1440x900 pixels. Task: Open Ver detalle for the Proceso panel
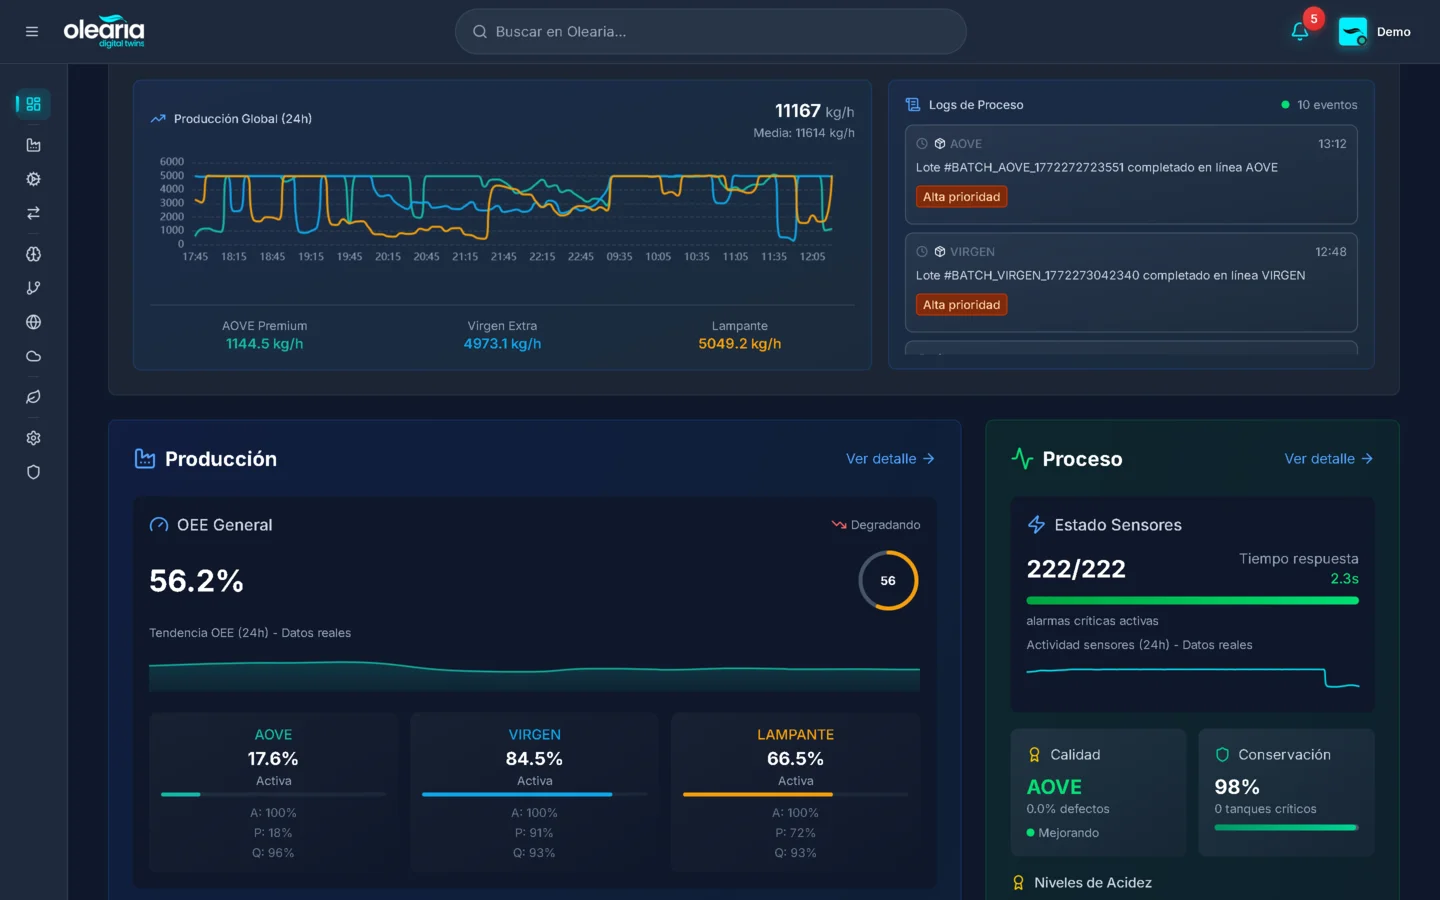point(1328,459)
